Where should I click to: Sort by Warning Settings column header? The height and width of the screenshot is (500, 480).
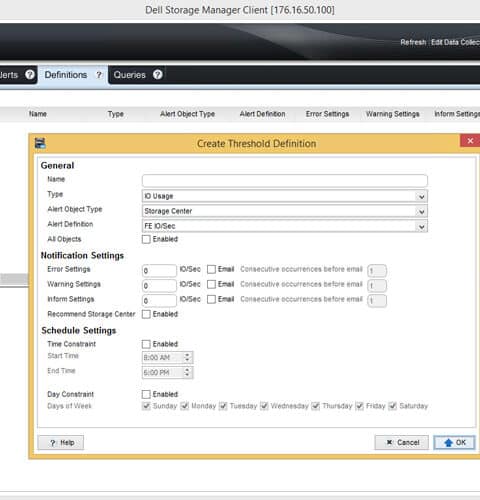pyautogui.click(x=393, y=114)
